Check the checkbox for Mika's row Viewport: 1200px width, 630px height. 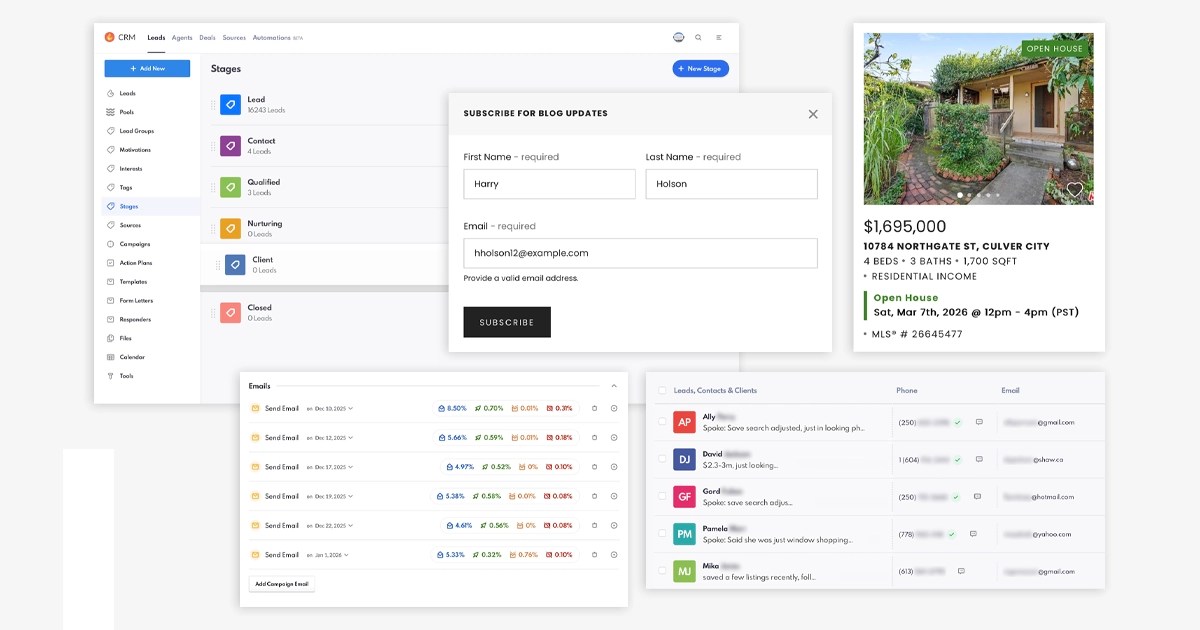(662, 571)
